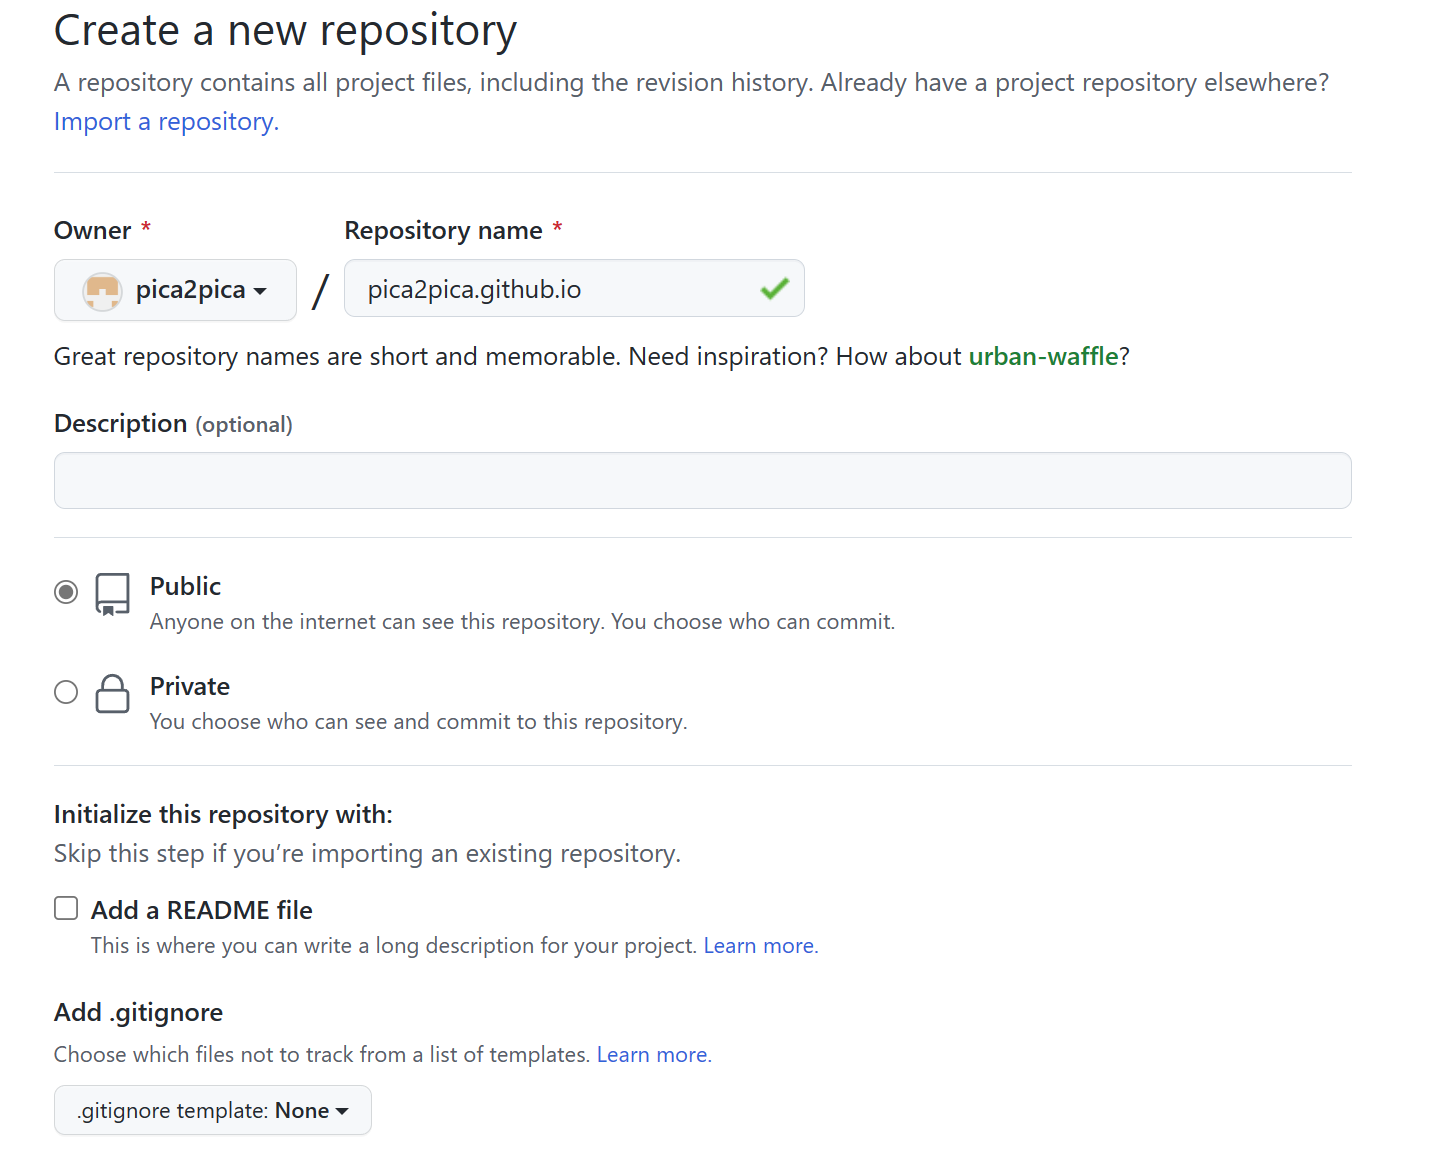1453x1157 pixels.
Task: Click the green checkmark in repository name field
Action: pyautogui.click(x=774, y=289)
